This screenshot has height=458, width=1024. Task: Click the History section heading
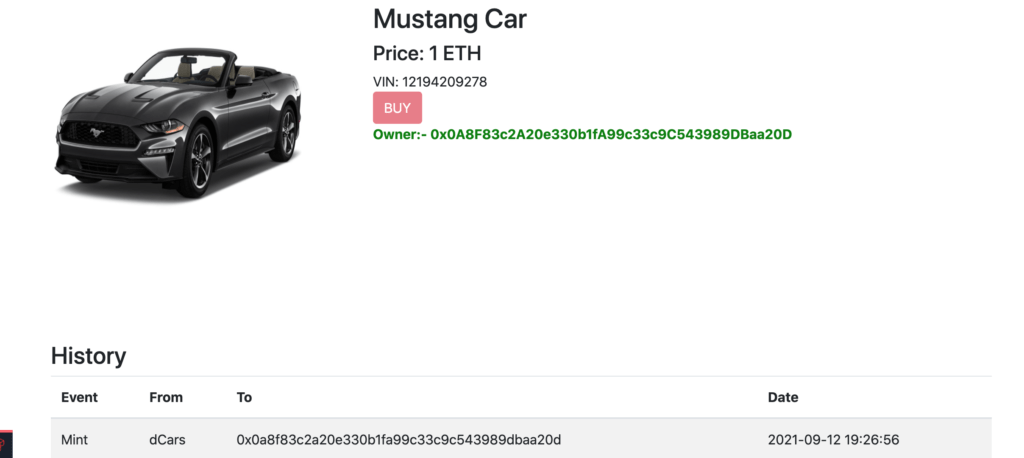coord(88,356)
